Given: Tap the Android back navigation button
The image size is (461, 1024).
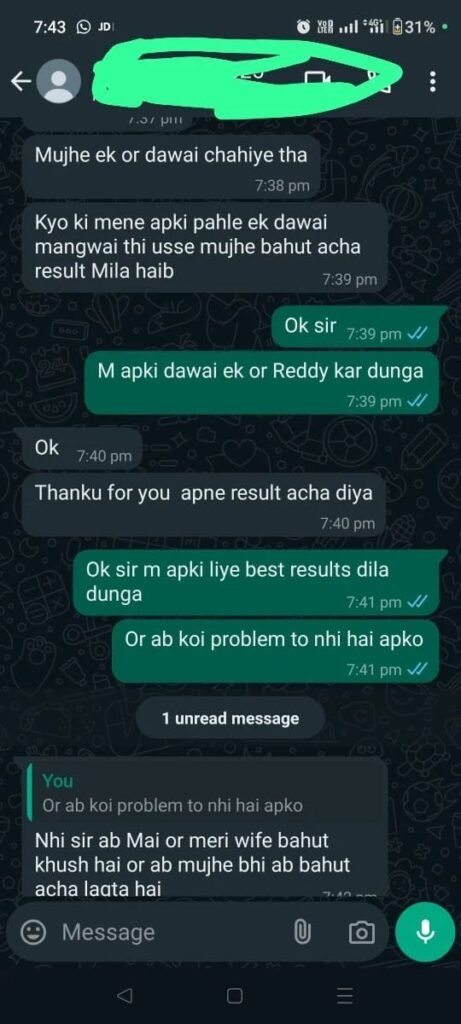Looking at the screenshot, I should [x=124, y=995].
